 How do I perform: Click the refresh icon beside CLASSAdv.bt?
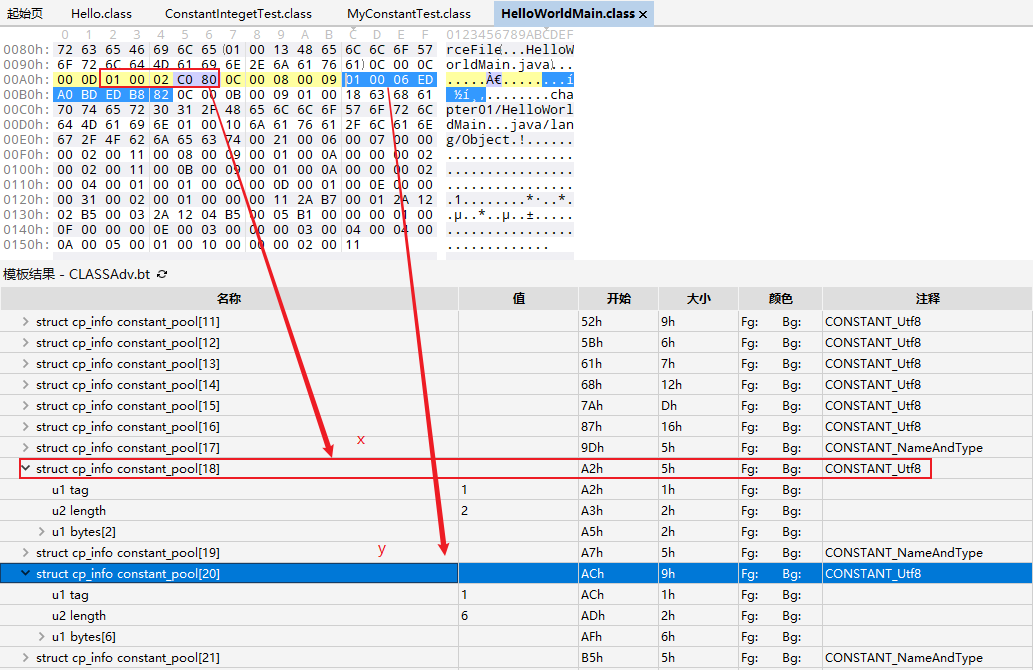click(x=163, y=274)
